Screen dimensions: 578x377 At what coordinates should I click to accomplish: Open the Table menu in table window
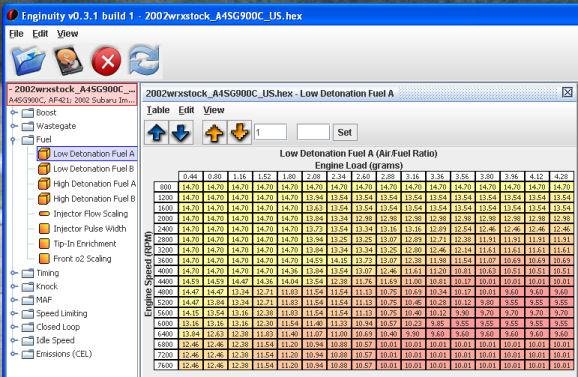pos(158,110)
